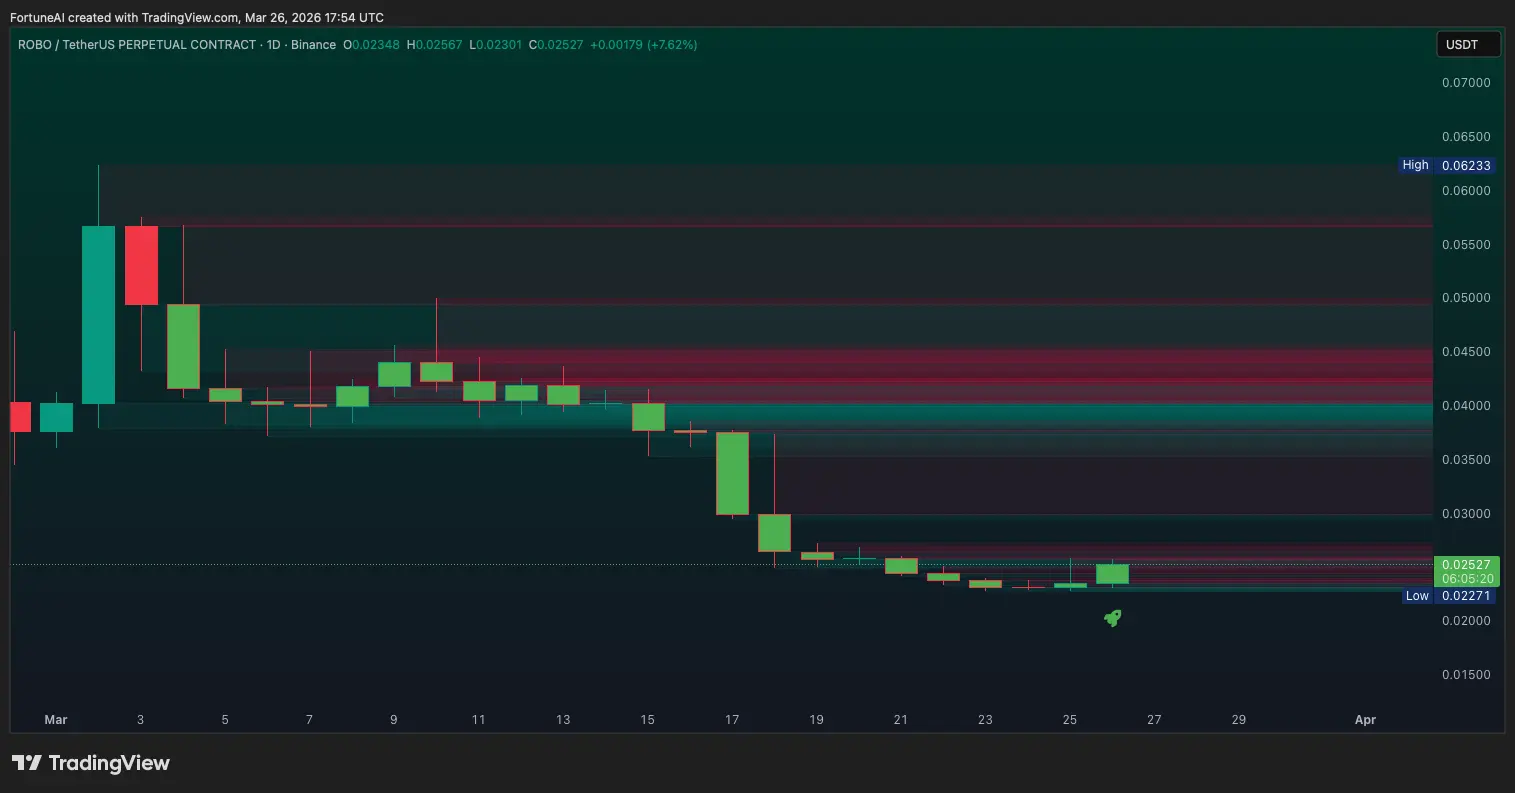Screen dimensions: 1515x793
Task: Click the open value O0.02348
Action: pyautogui.click(x=371, y=45)
